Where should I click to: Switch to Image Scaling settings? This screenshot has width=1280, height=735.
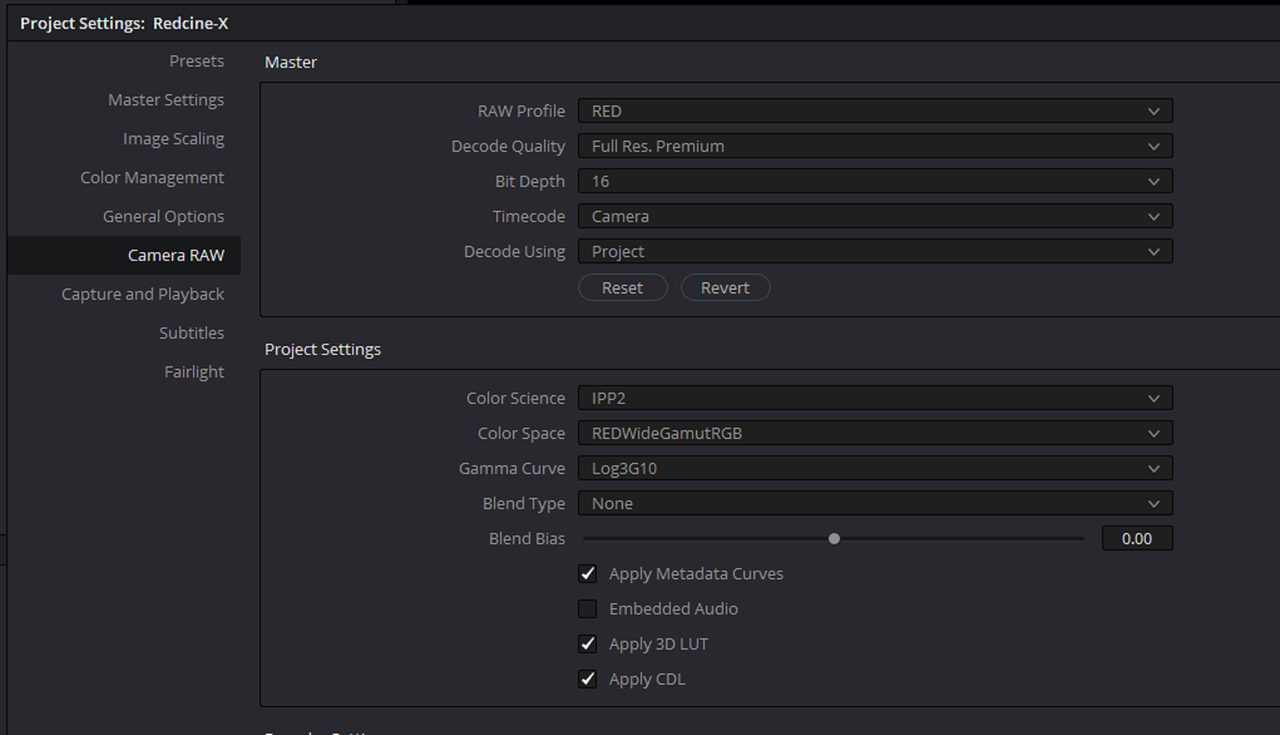(x=173, y=139)
